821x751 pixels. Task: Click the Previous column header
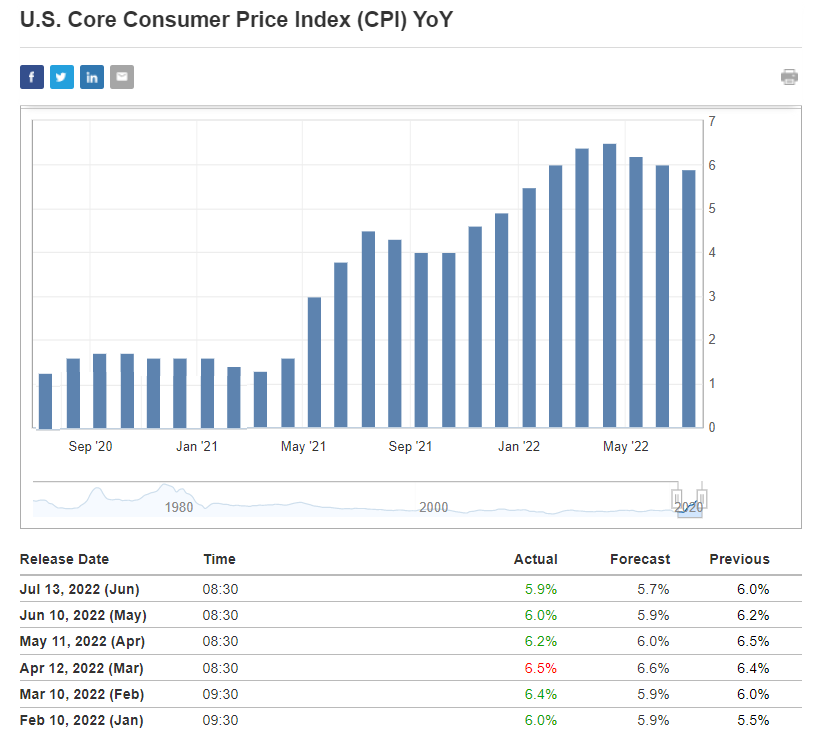[739, 559]
